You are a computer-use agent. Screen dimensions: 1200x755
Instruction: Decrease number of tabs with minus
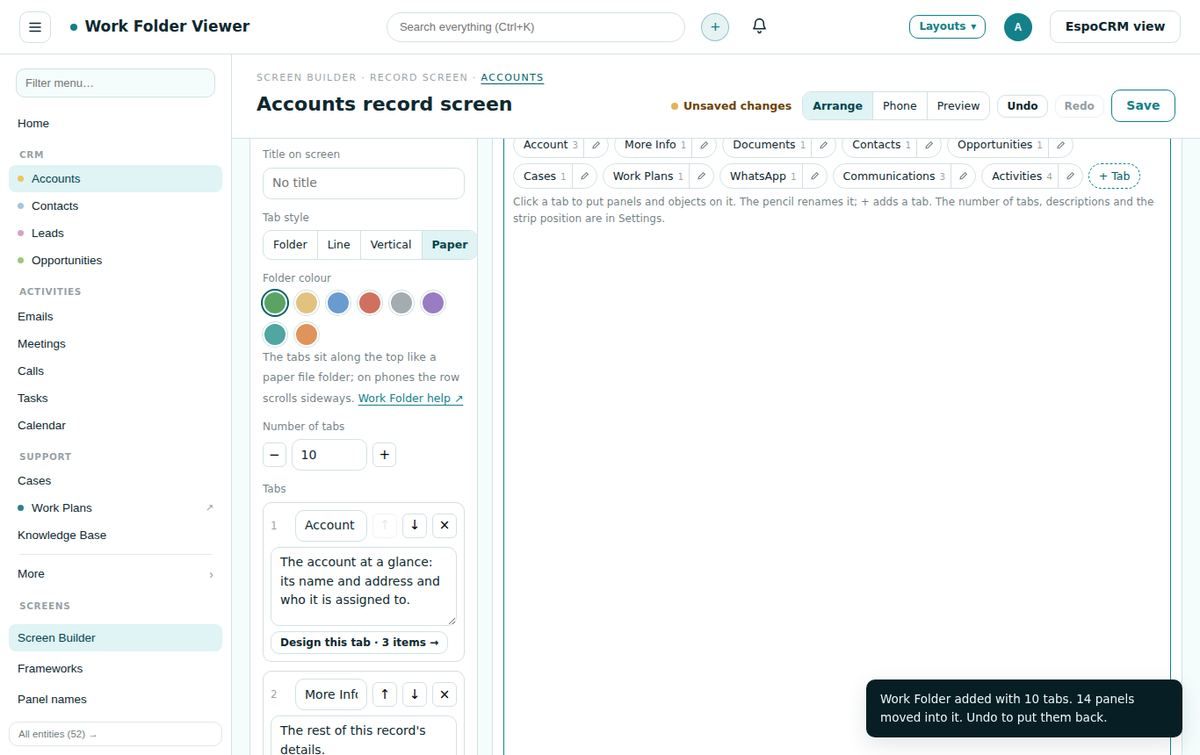[x=274, y=455]
